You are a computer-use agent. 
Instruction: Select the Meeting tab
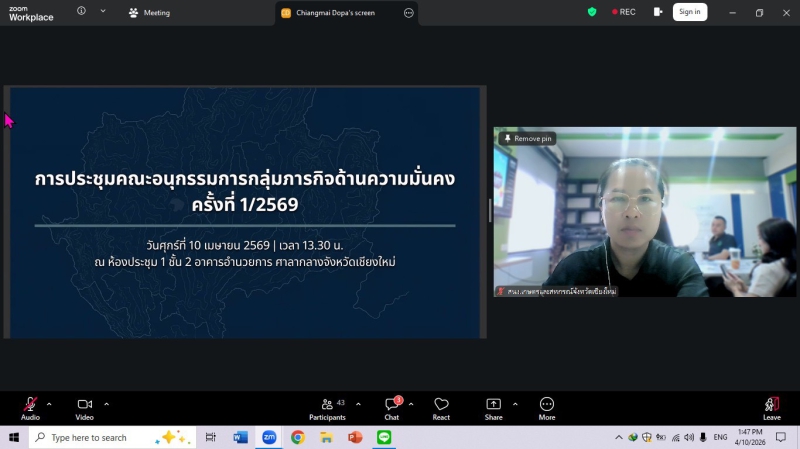pos(150,13)
